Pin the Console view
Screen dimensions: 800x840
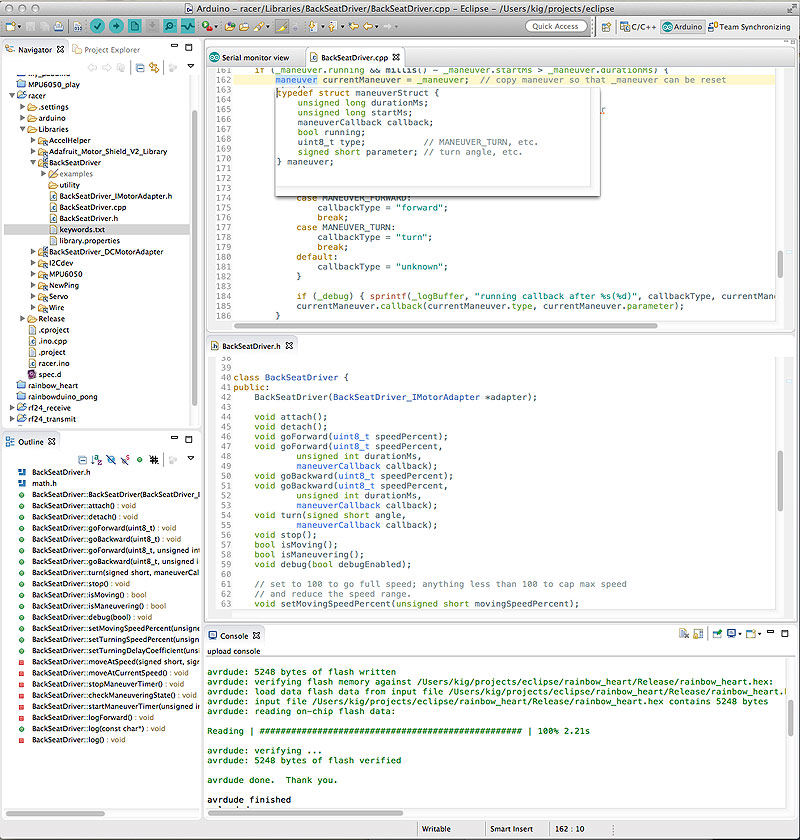tap(717, 635)
